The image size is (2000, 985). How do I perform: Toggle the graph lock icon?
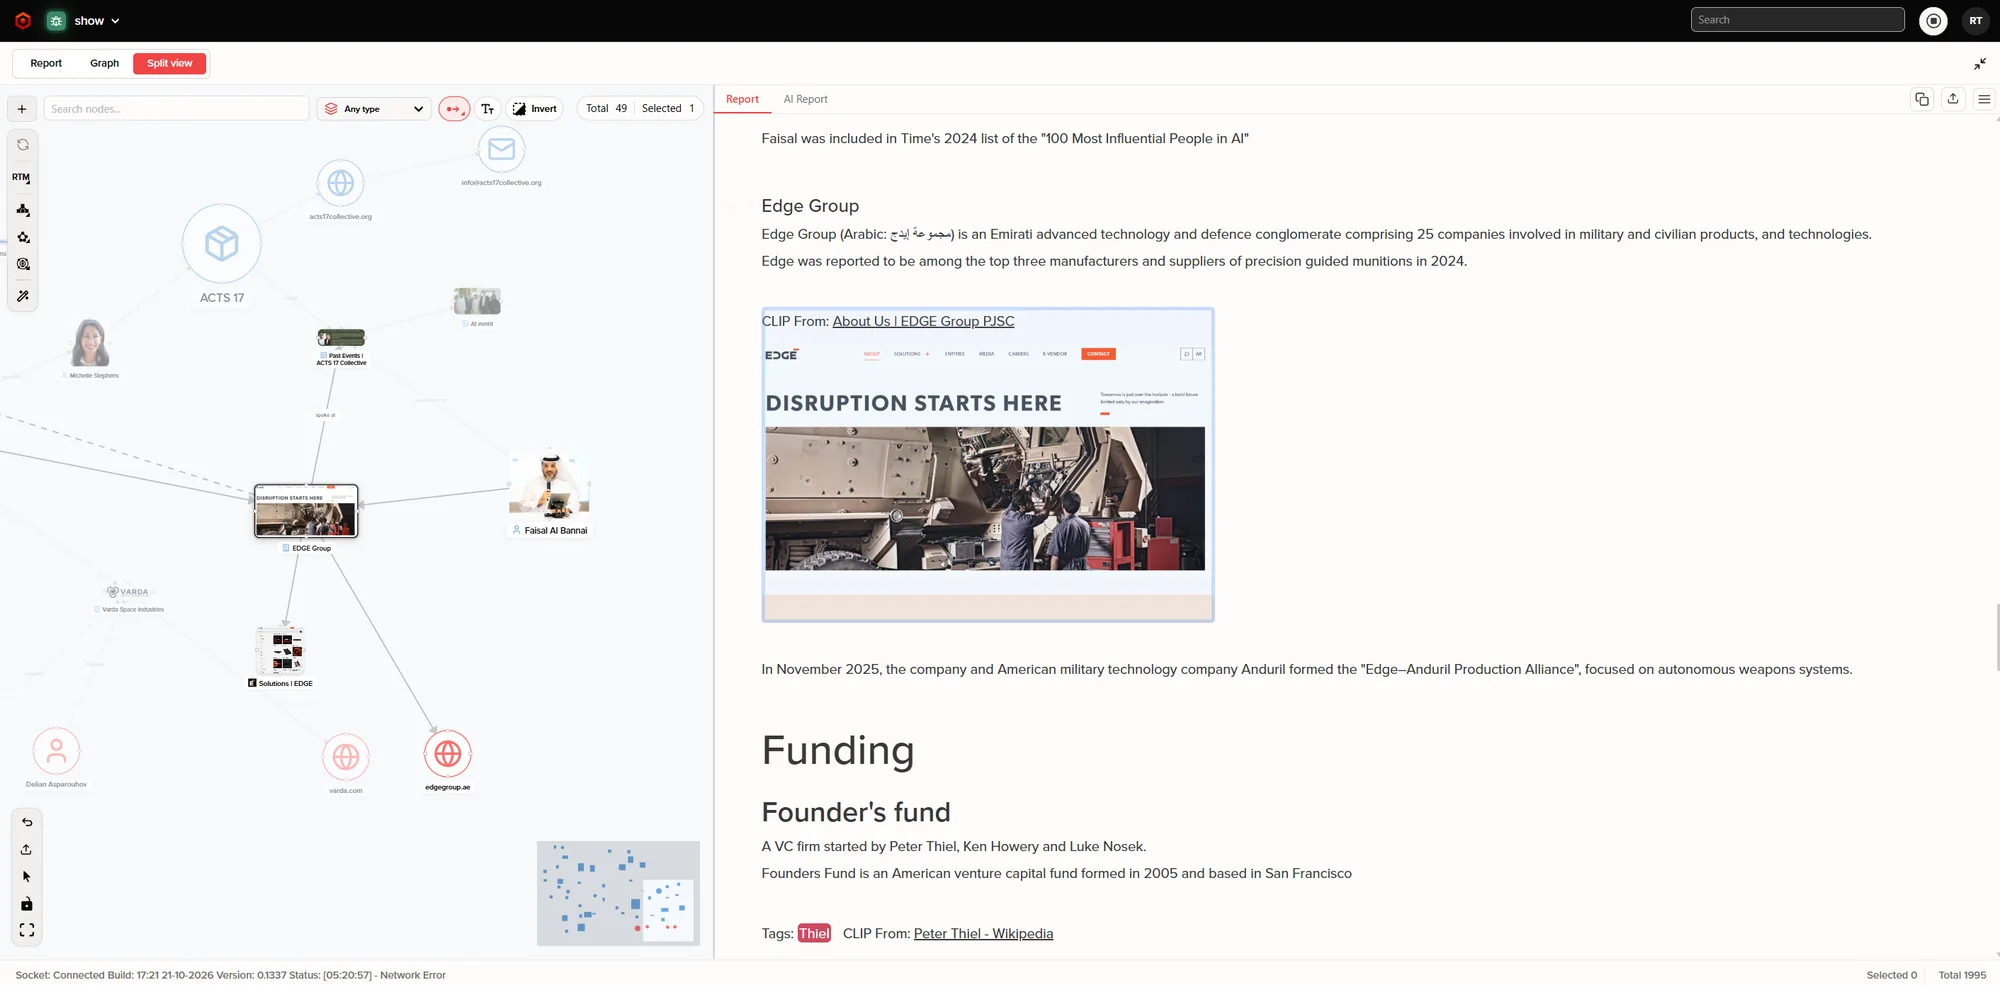[26, 904]
